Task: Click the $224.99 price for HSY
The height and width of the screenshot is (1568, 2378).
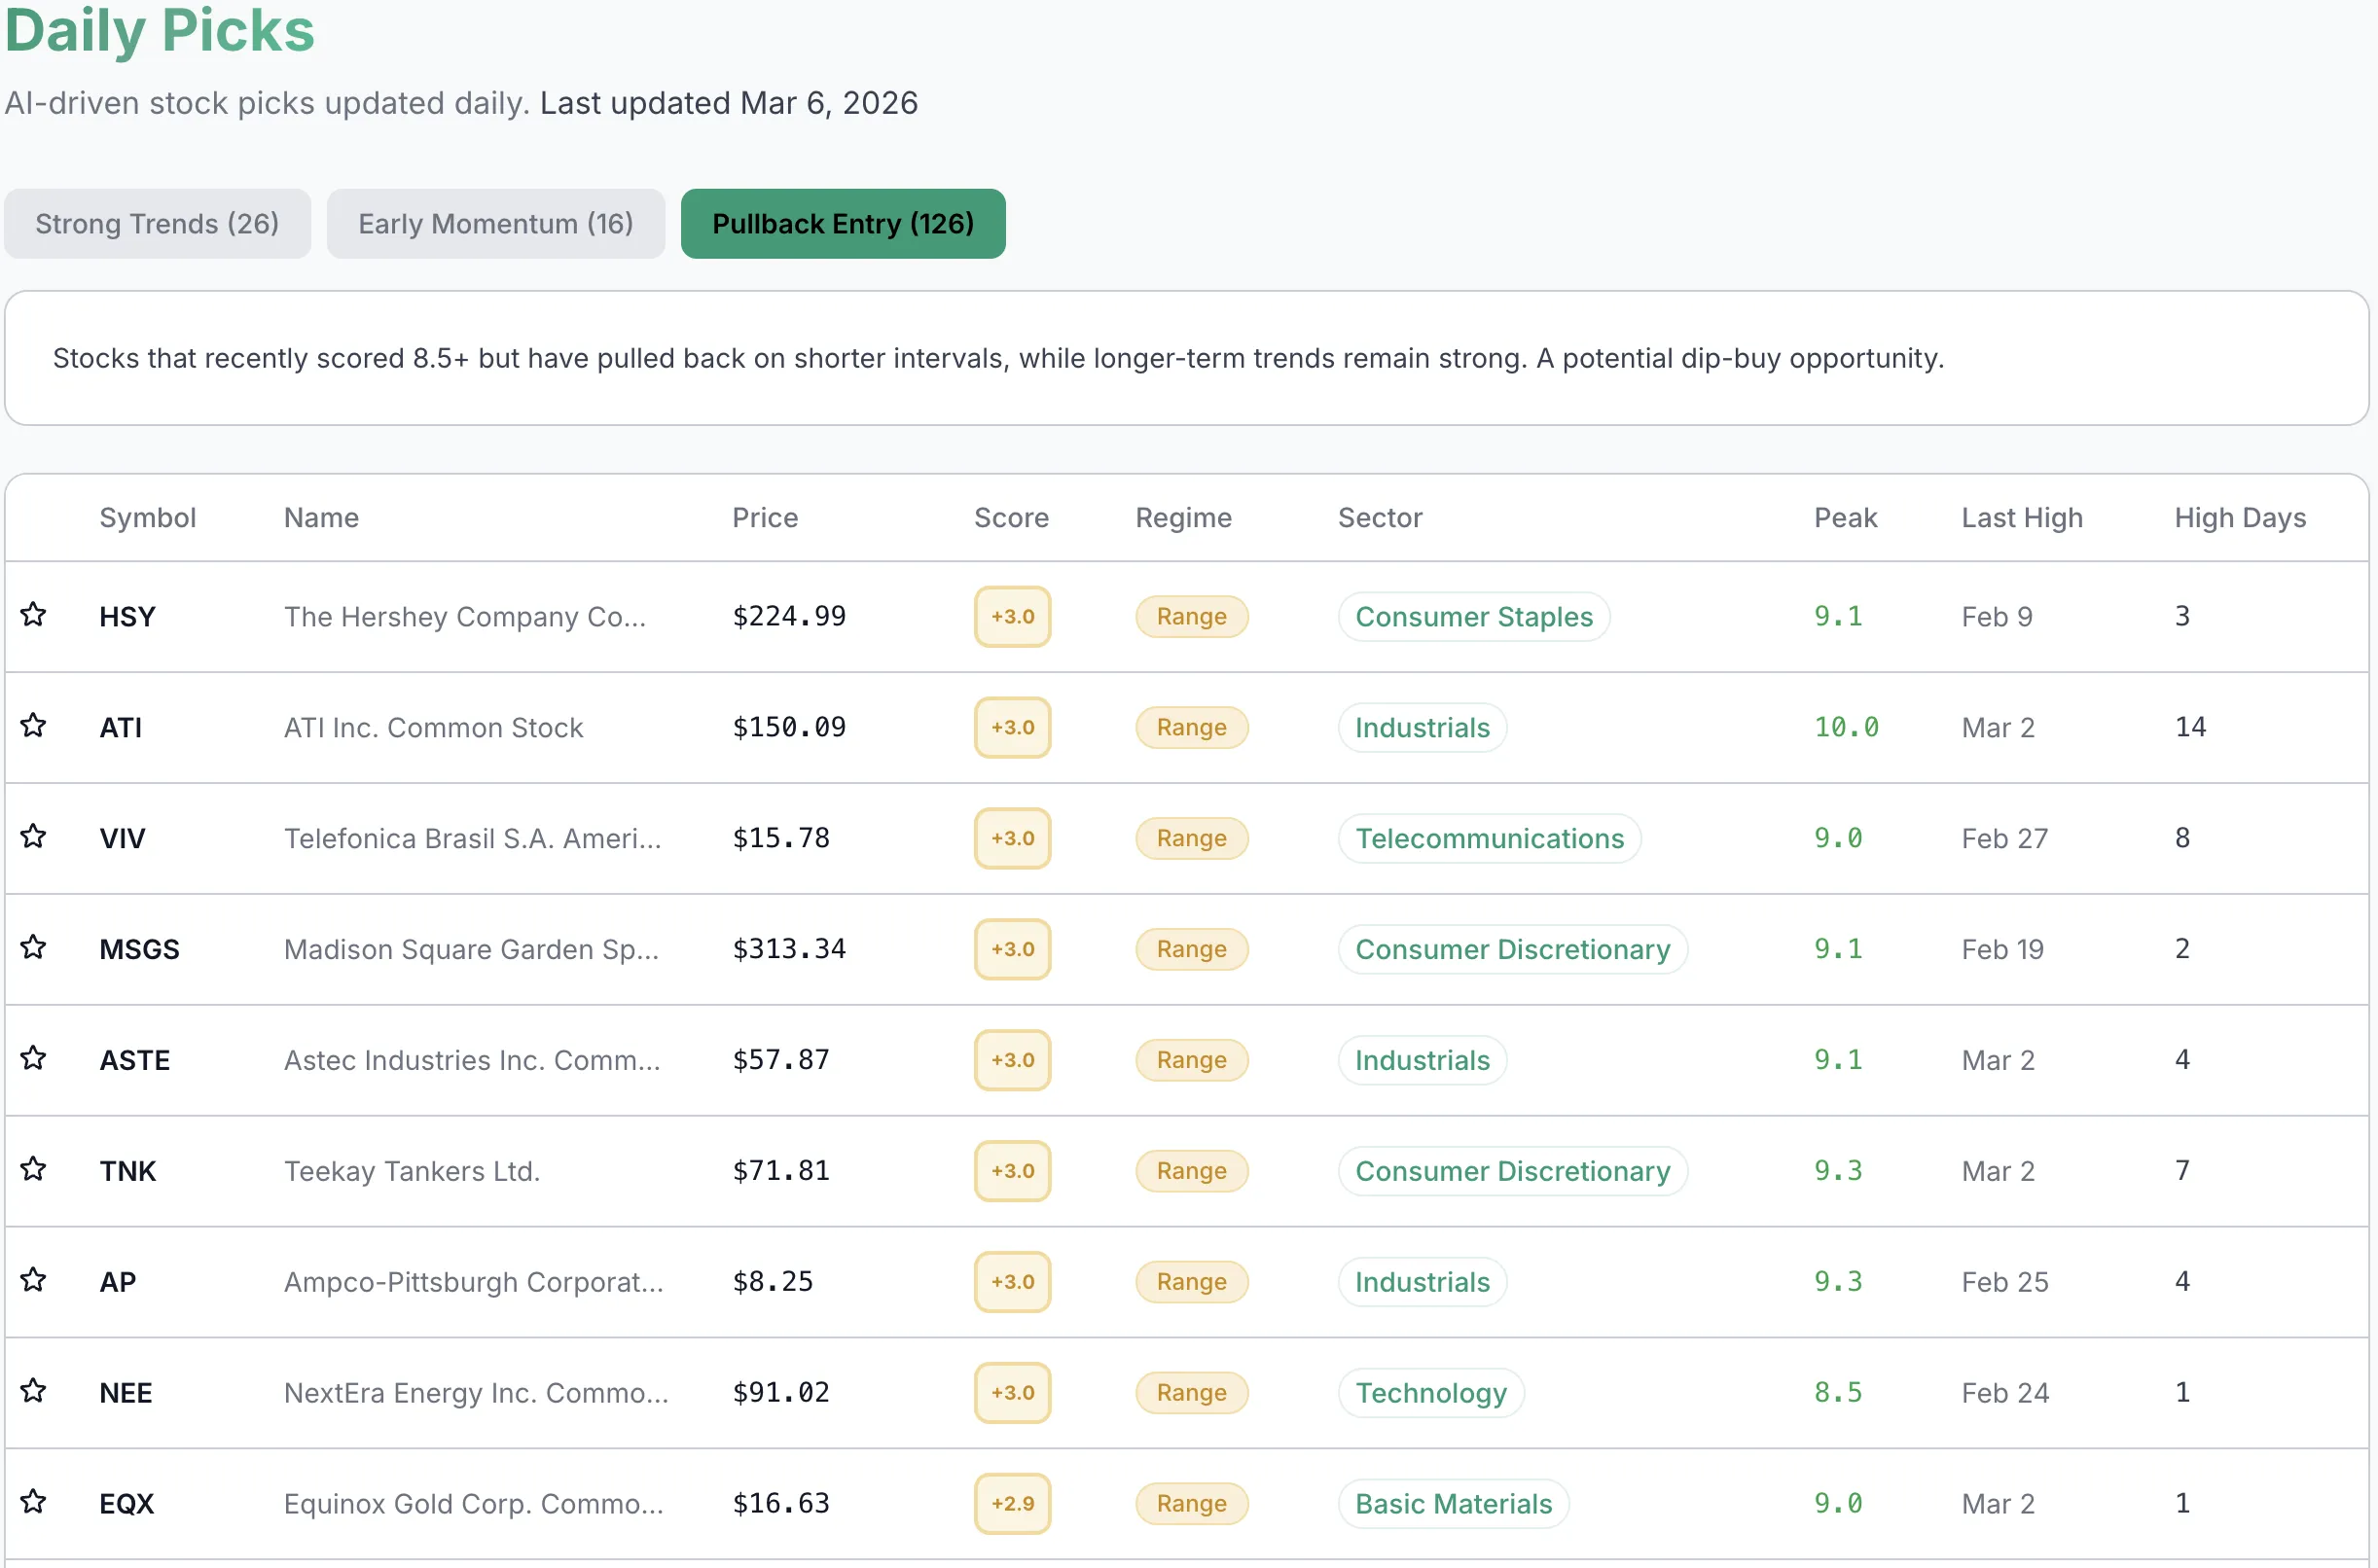Action: [x=789, y=617]
